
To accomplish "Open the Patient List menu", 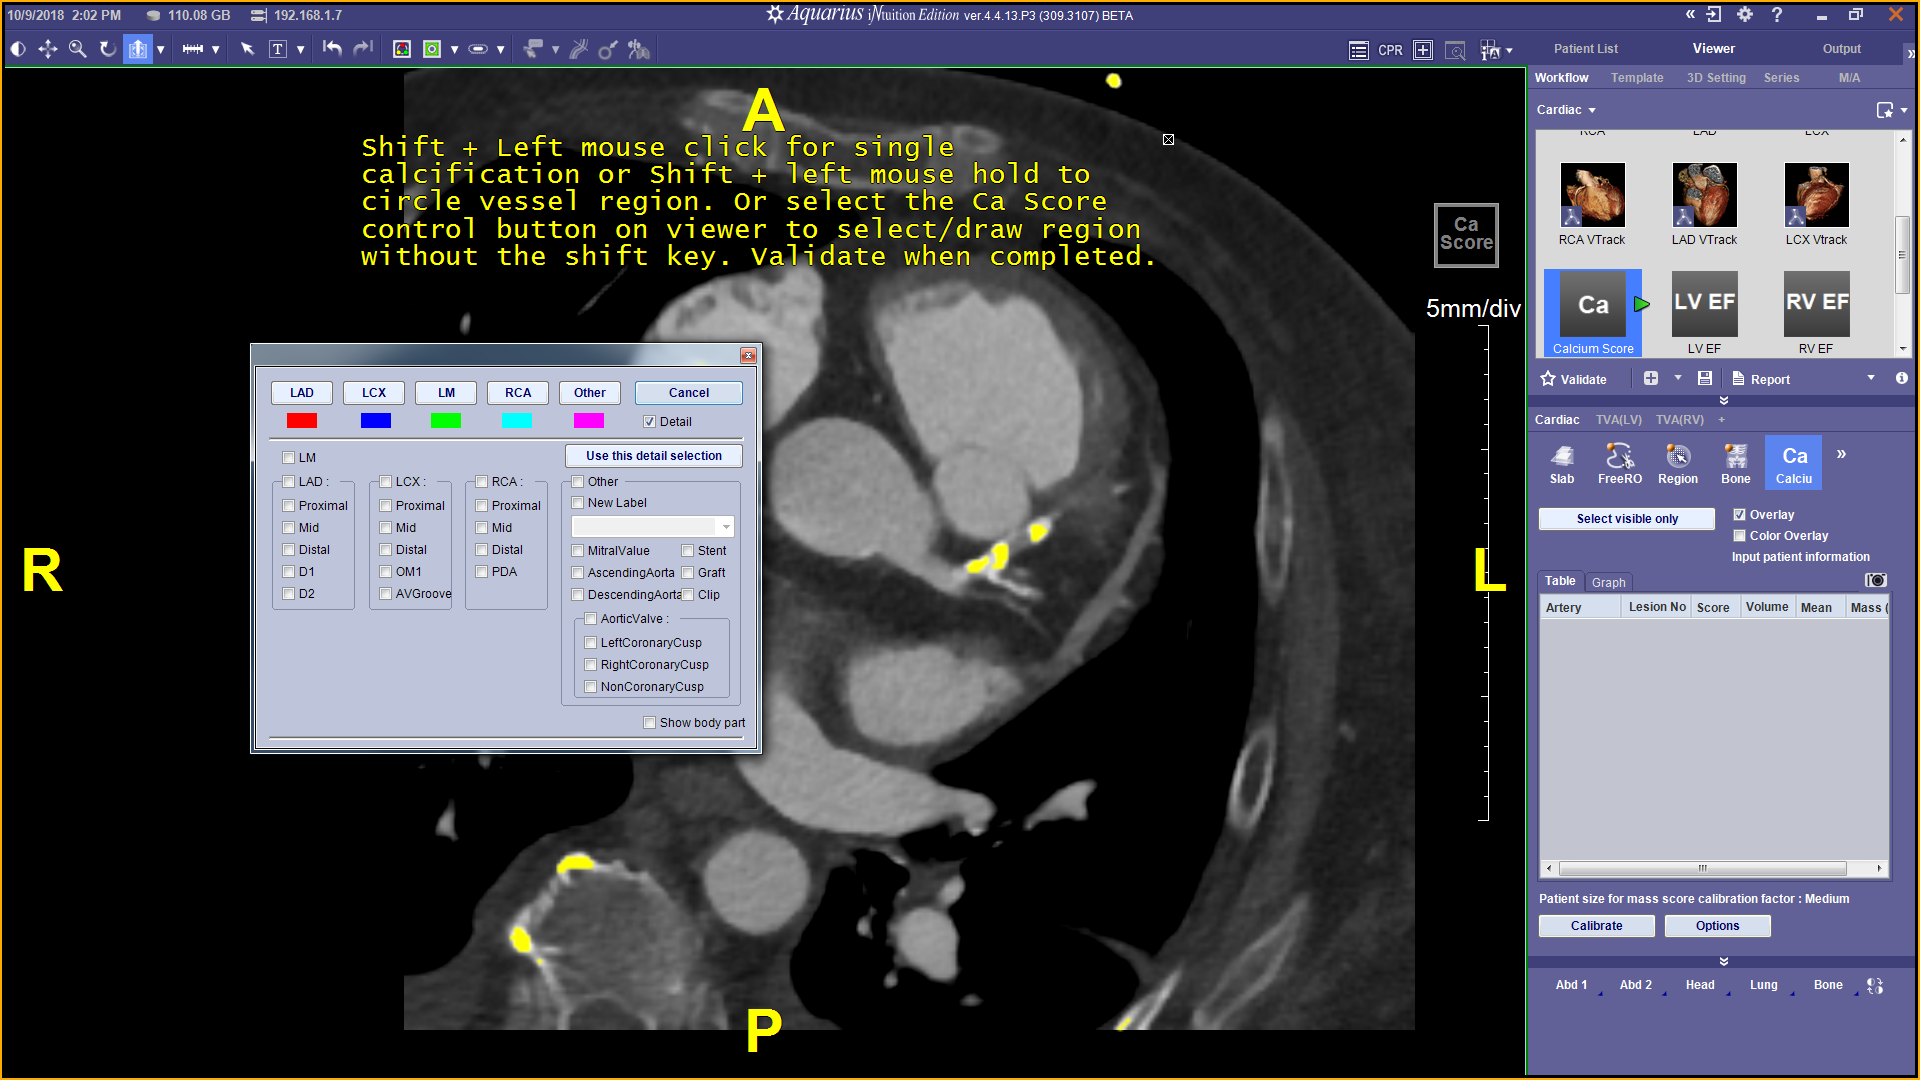I will (1586, 48).
